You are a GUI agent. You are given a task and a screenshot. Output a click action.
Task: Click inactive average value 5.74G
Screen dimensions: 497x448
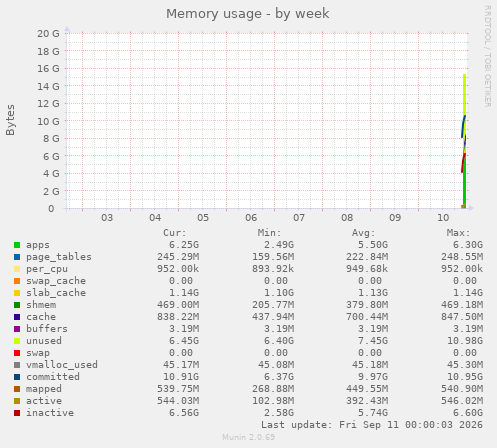point(373,413)
